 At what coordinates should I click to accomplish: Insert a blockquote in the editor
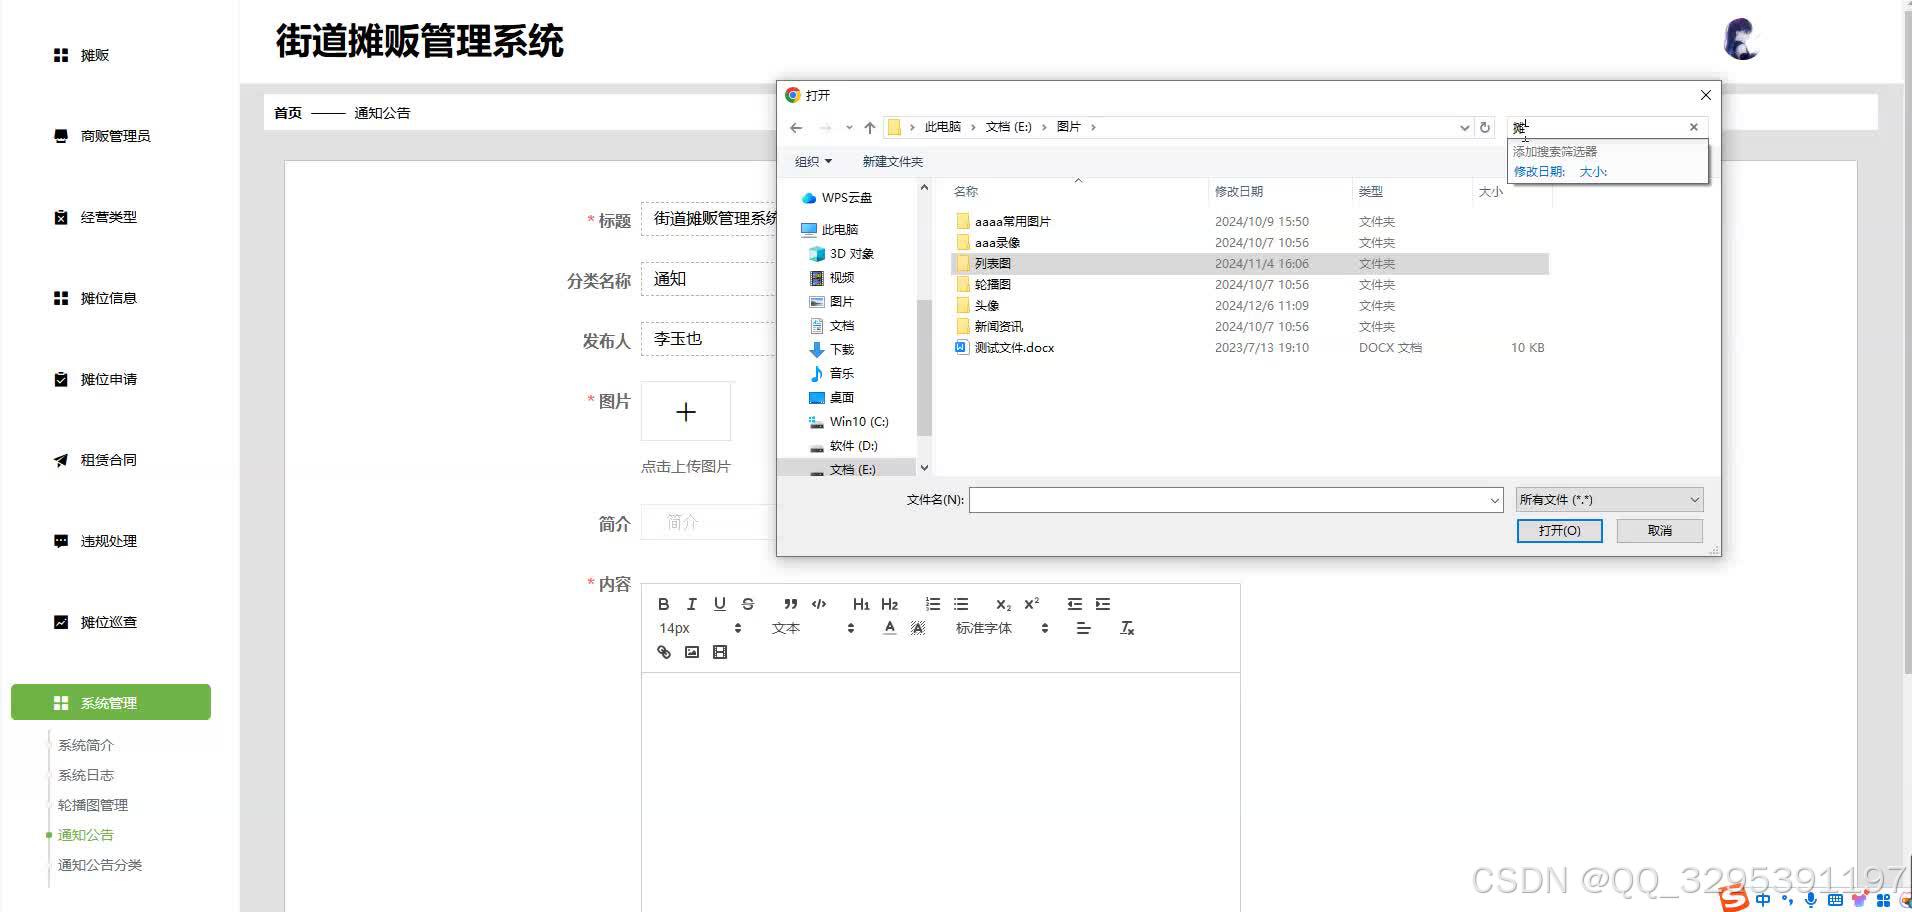pyautogui.click(x=790, y=603)
